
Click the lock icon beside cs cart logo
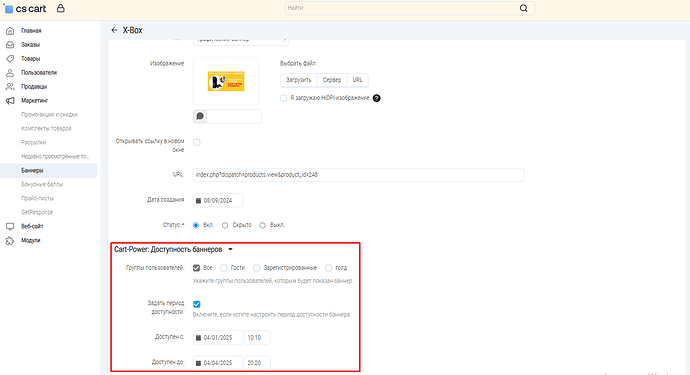click(x=61, y=8)
